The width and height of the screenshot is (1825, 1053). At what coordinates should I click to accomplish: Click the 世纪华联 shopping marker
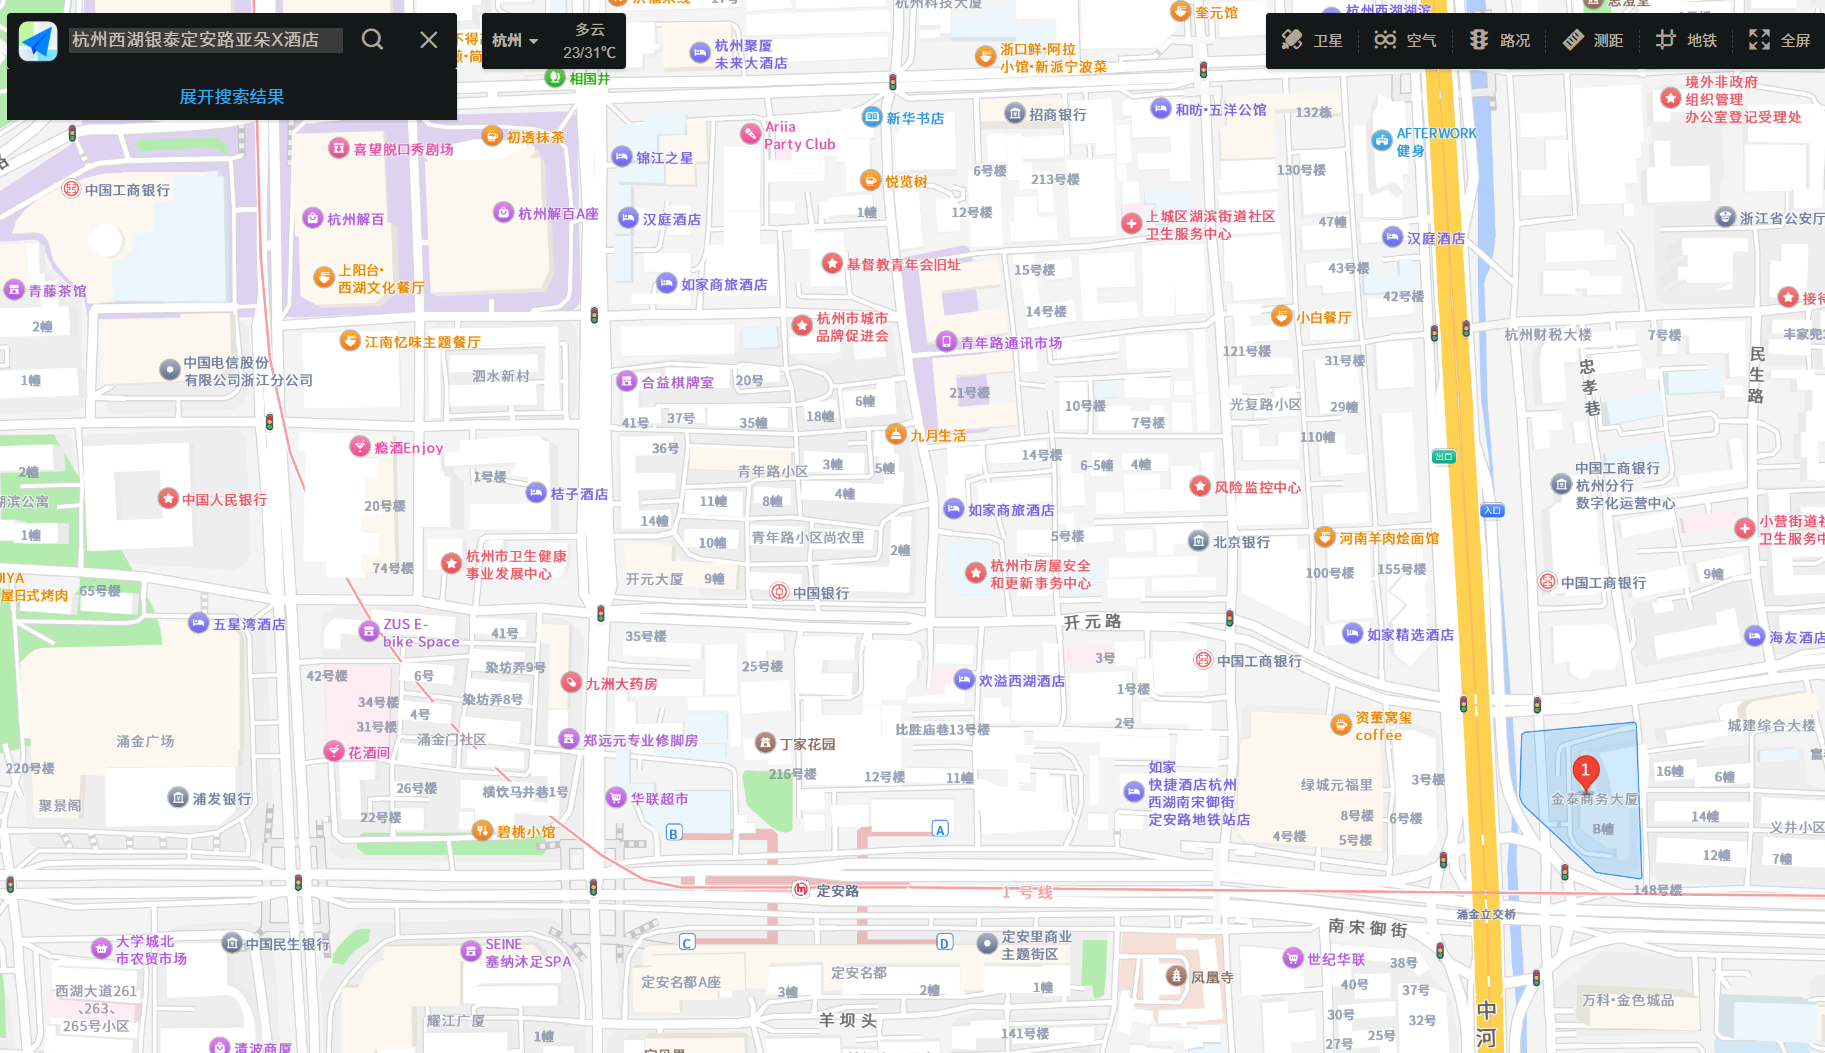[1293, 958]
